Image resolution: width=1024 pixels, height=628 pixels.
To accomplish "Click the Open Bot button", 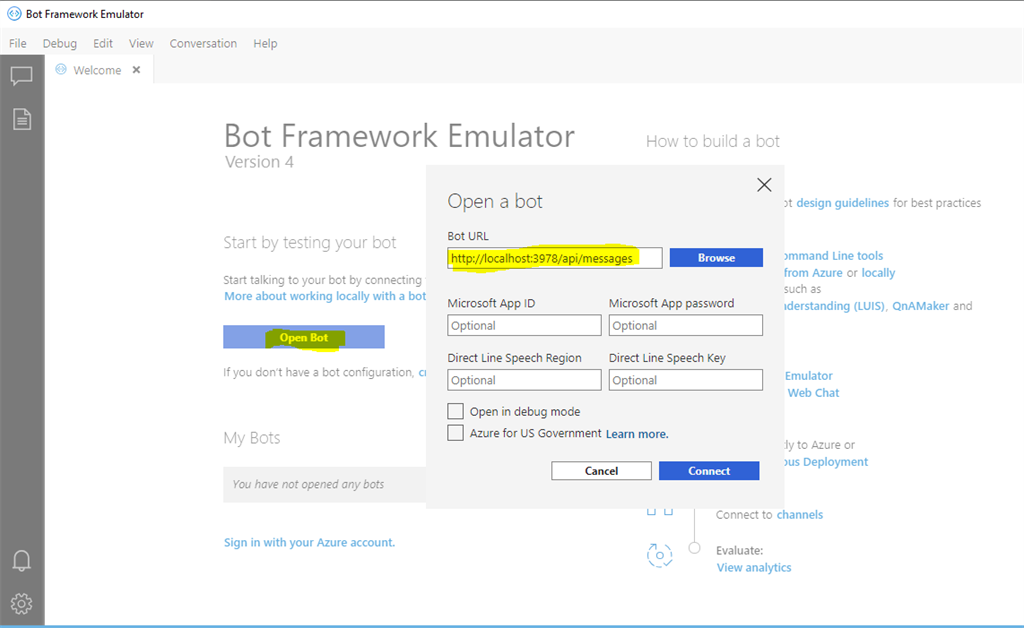I will tap(303, 337).
